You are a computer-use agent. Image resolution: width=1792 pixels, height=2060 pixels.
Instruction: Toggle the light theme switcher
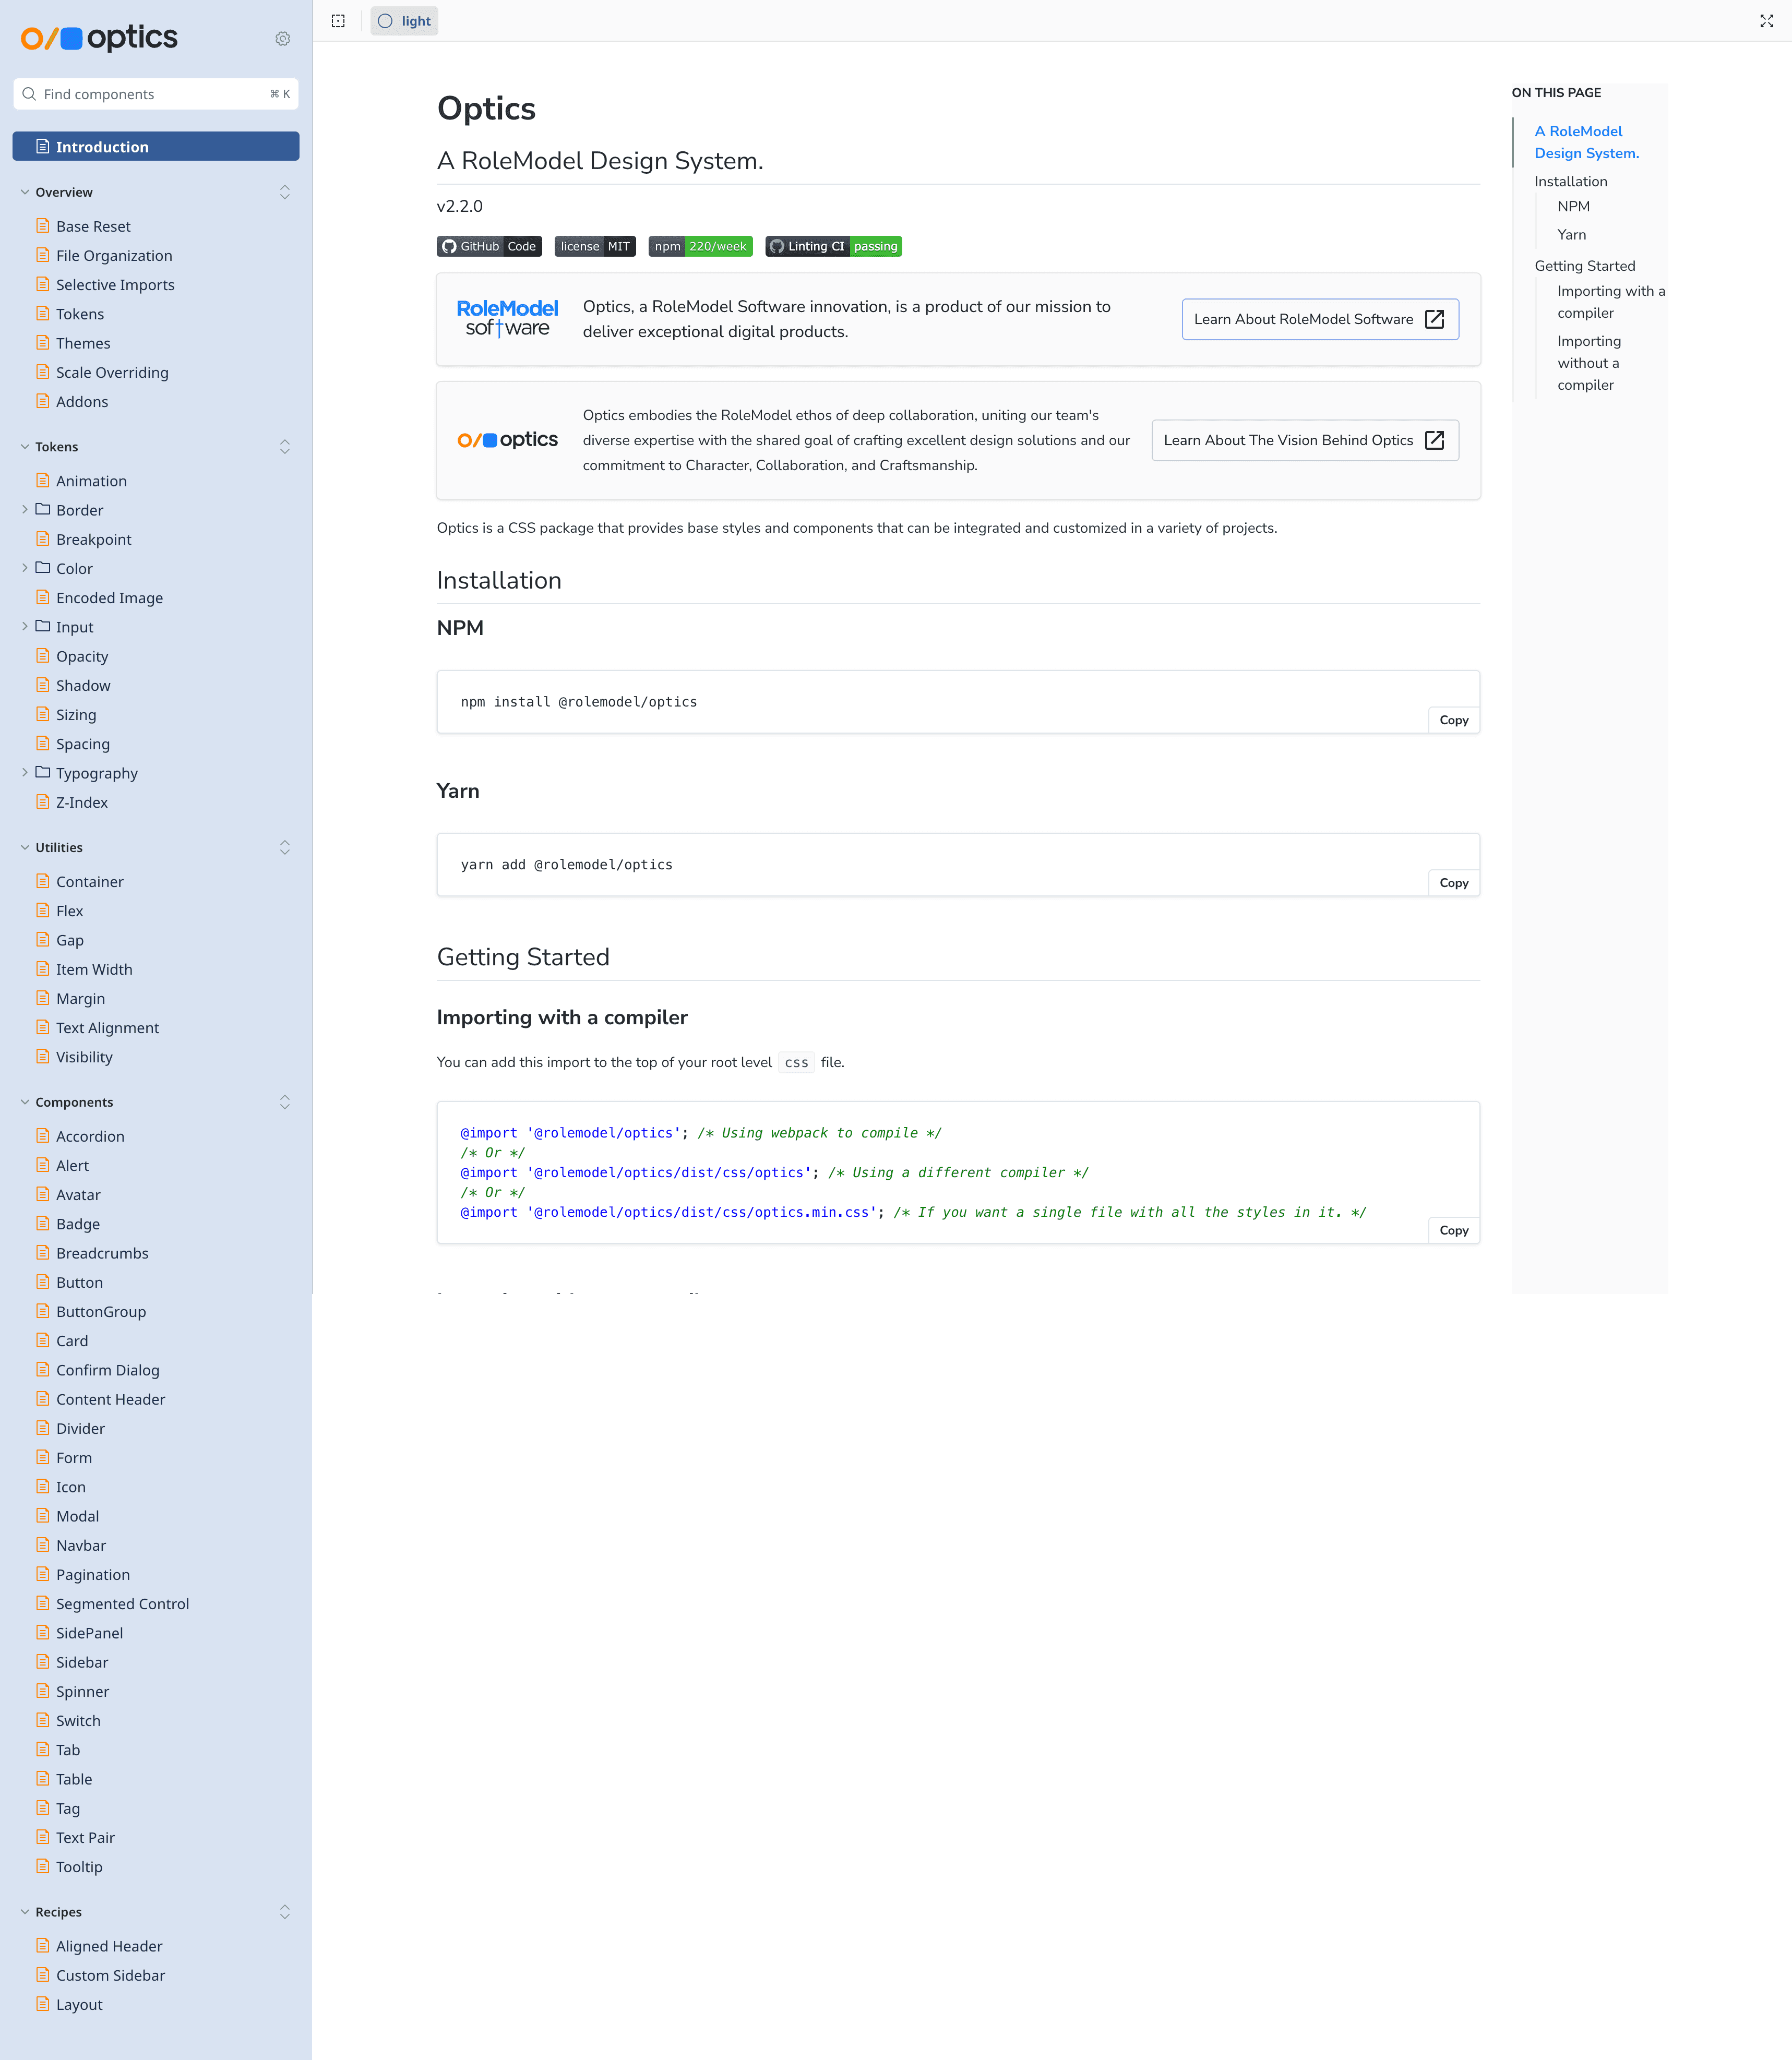pos(404,21)
